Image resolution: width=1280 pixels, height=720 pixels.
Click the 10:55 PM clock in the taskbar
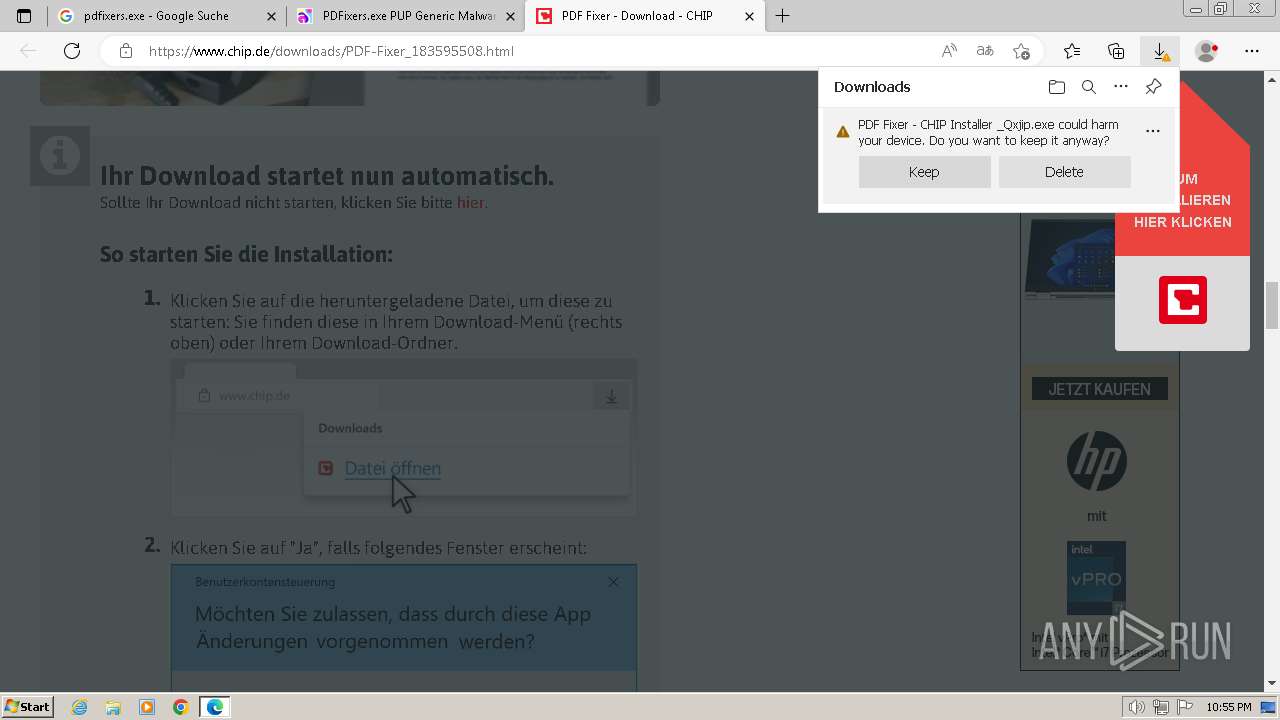tap(1228, 707)
